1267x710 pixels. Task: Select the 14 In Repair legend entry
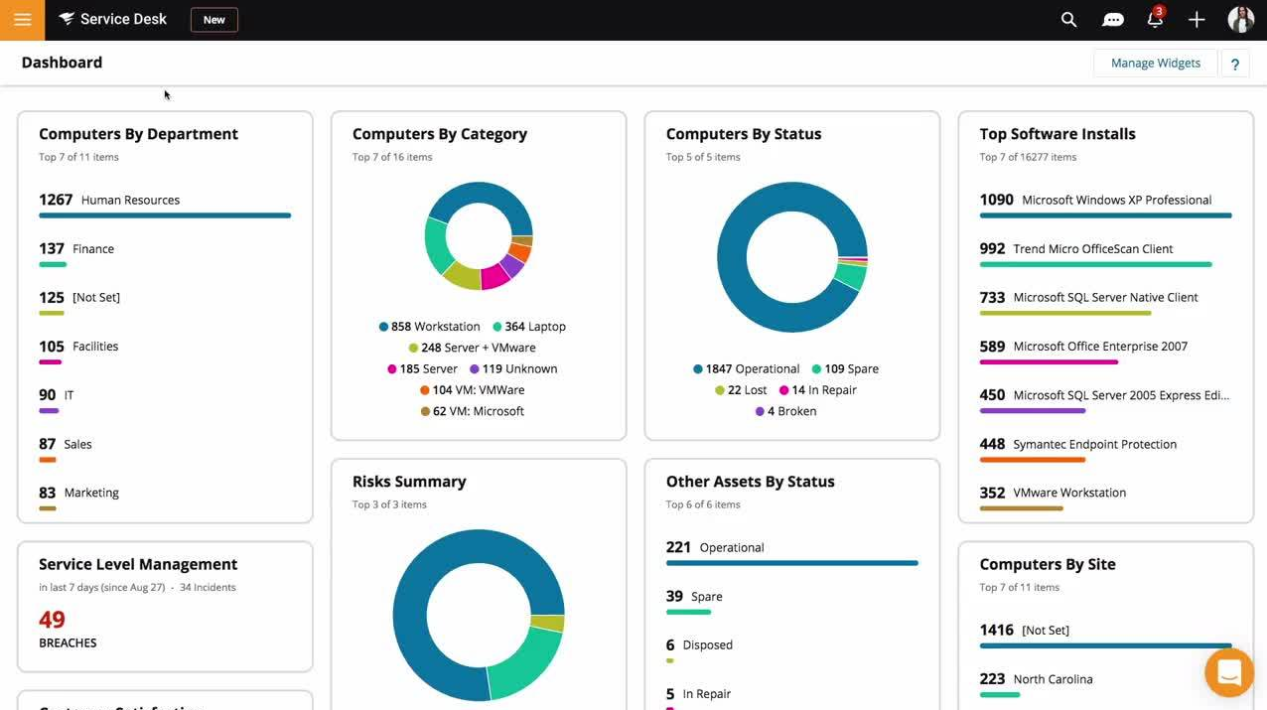point(817,390)
